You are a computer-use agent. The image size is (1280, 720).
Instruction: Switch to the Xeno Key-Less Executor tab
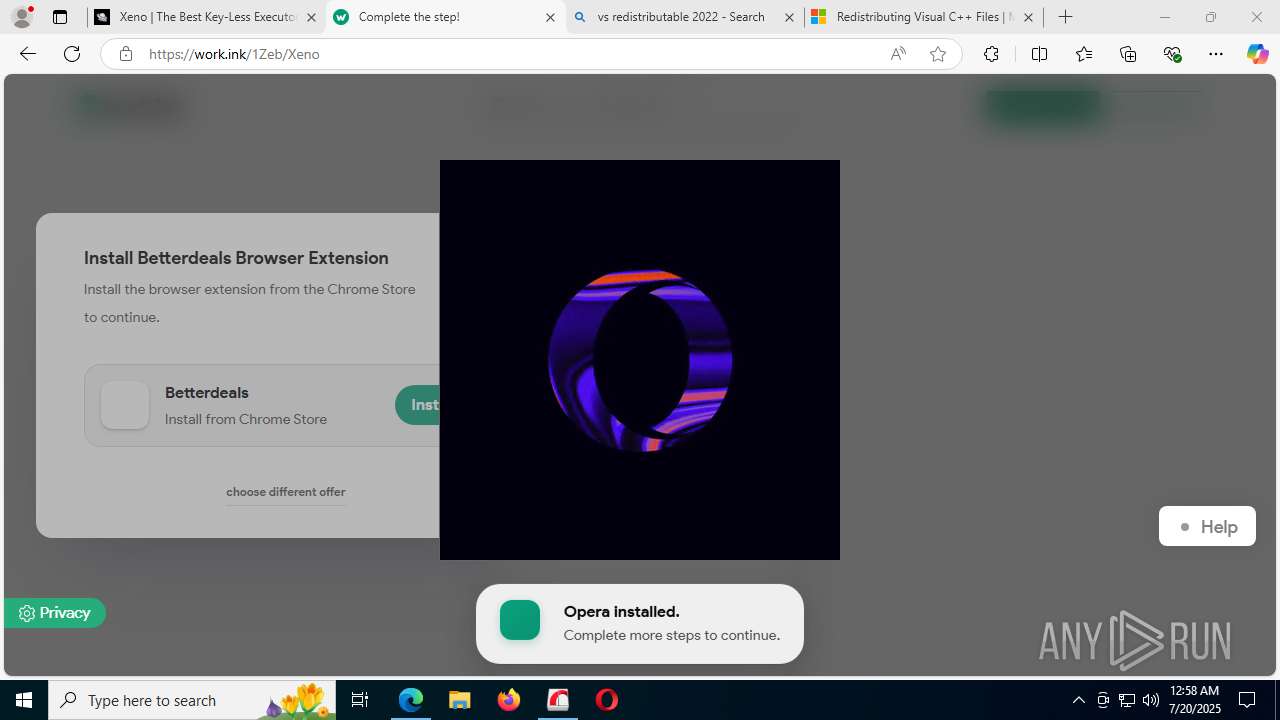point(205,17)
